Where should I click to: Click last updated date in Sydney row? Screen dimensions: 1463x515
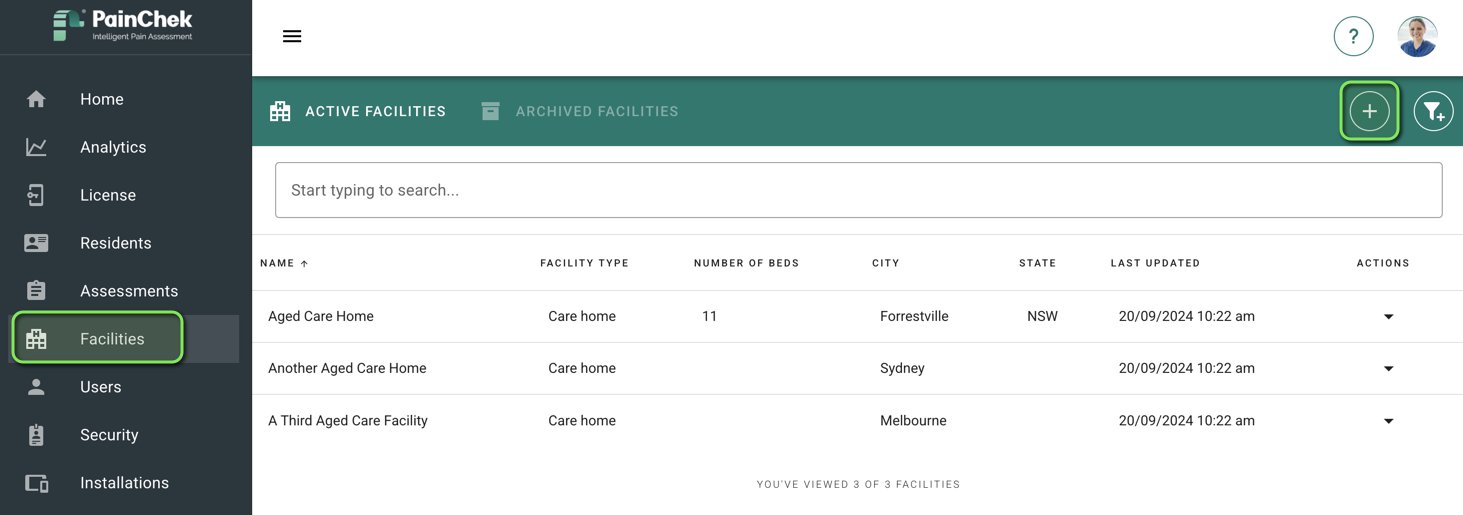(x=1186, y=368)
